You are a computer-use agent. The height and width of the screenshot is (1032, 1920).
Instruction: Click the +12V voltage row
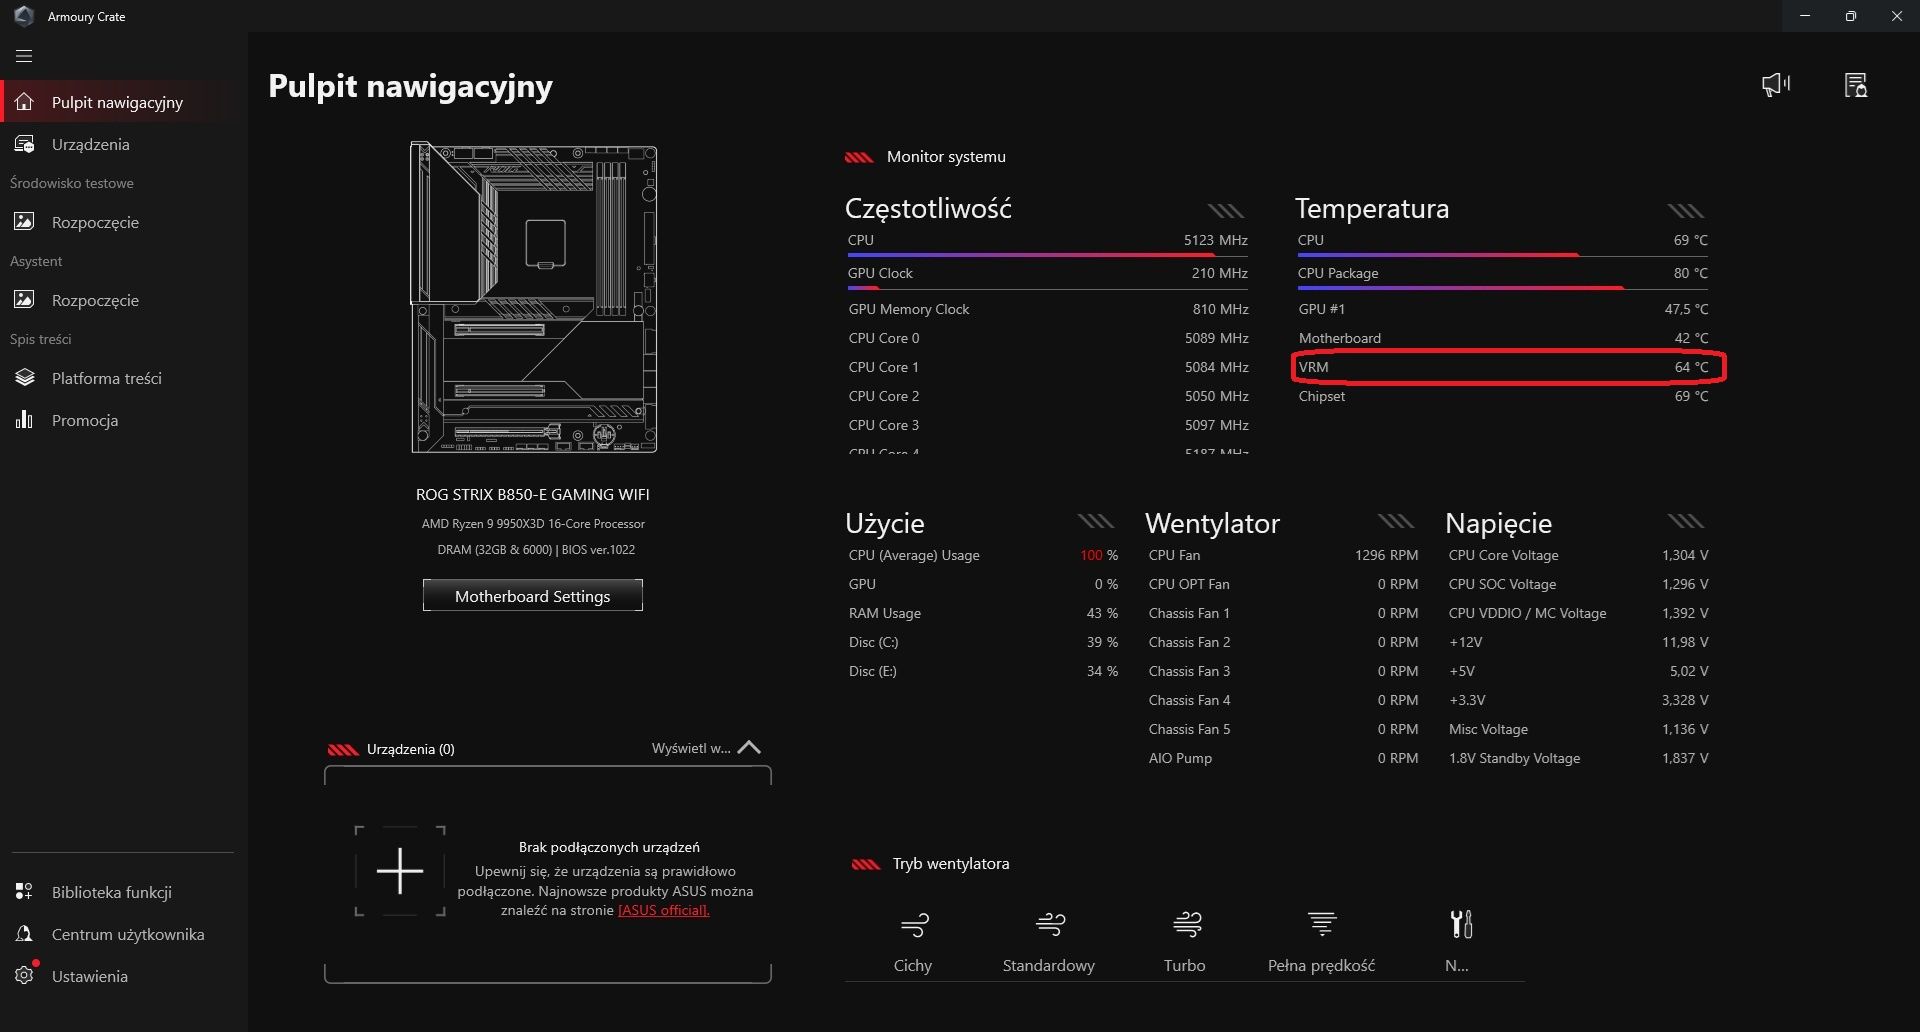[x=1578, y=642]
